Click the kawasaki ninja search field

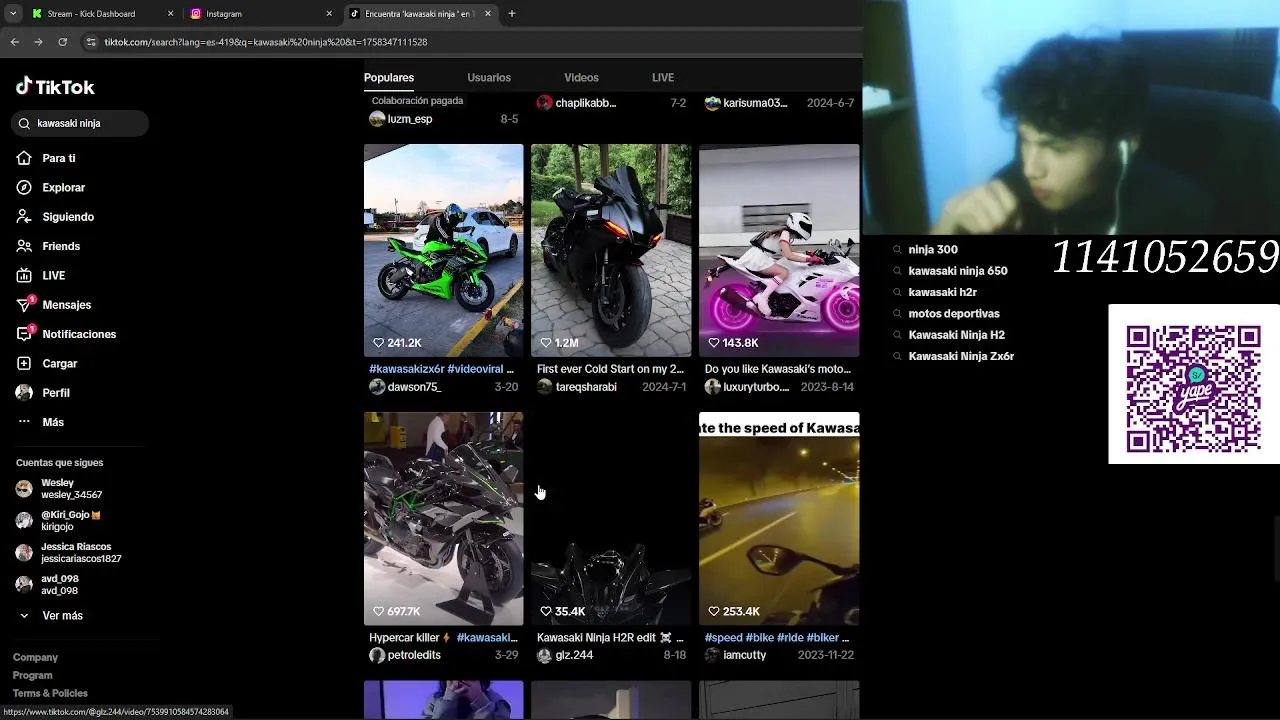[80, 124]
